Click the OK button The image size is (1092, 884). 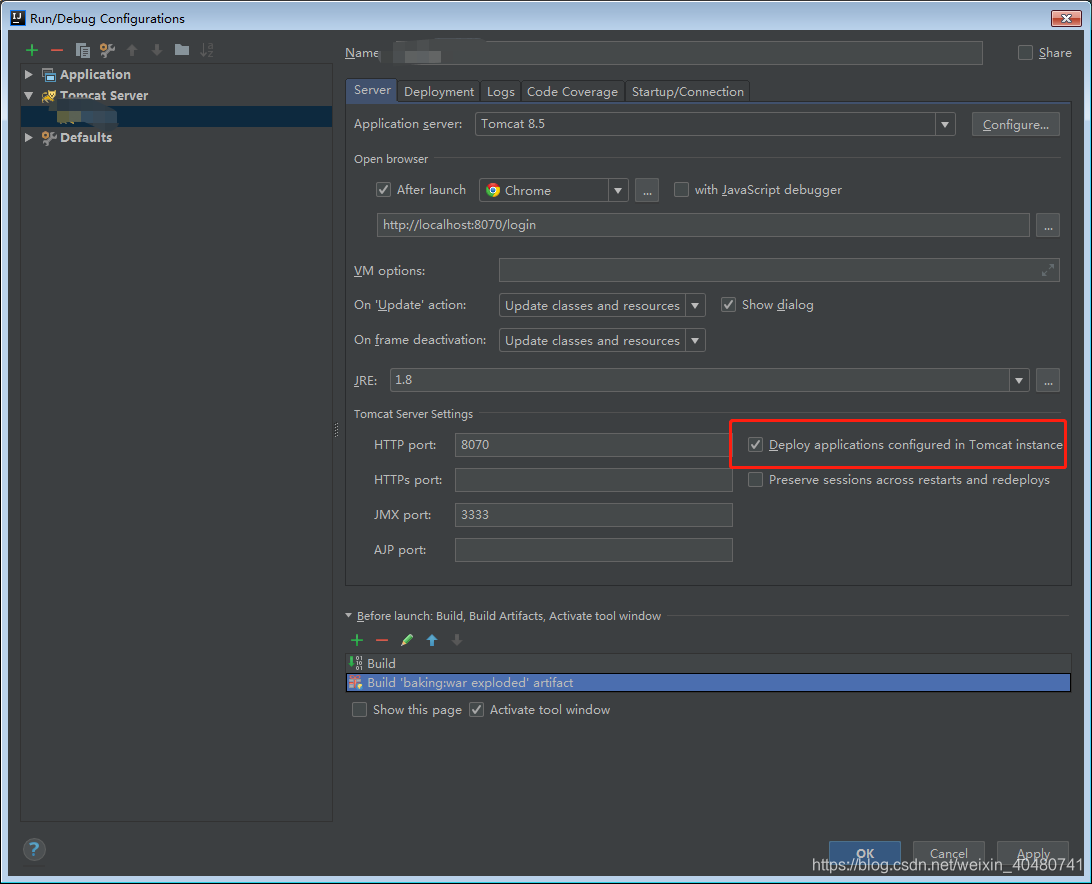[865, 853]
